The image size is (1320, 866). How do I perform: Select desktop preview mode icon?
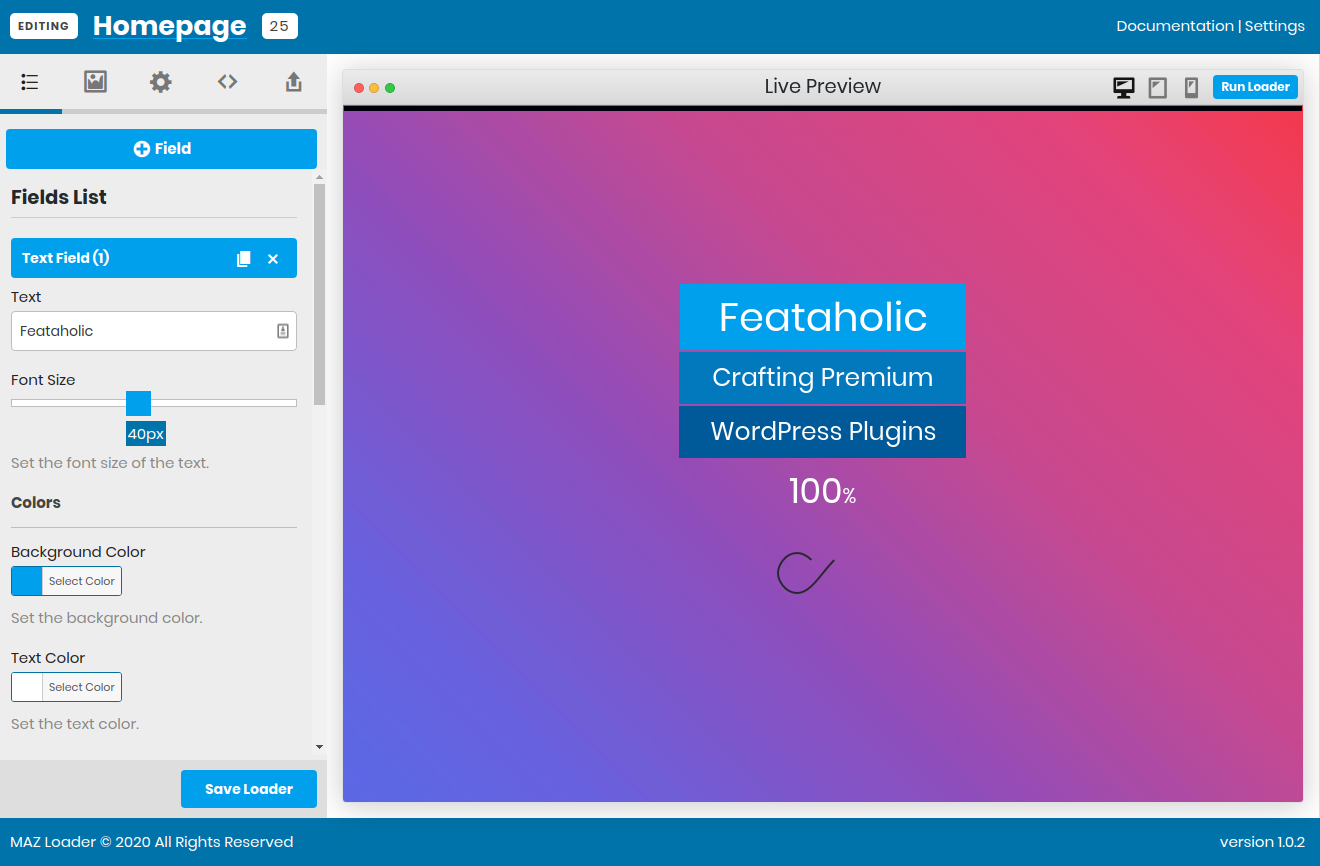pyautogui.click(x=1124, y=88)
